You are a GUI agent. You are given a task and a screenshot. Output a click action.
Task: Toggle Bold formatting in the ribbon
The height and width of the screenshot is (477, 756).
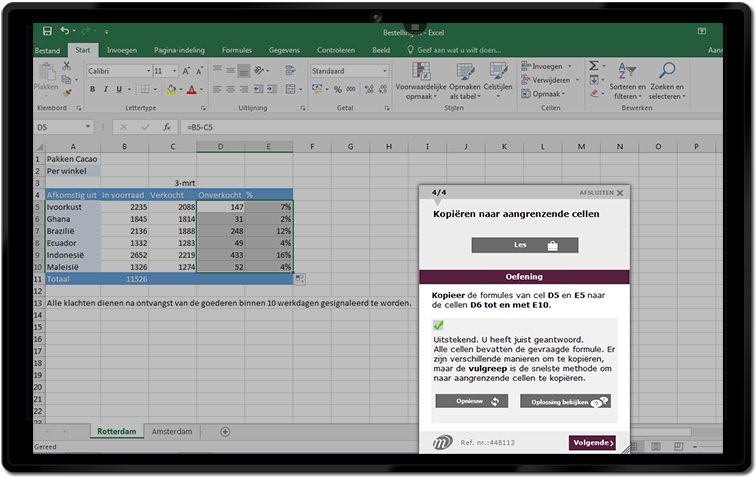pos(91,89)
